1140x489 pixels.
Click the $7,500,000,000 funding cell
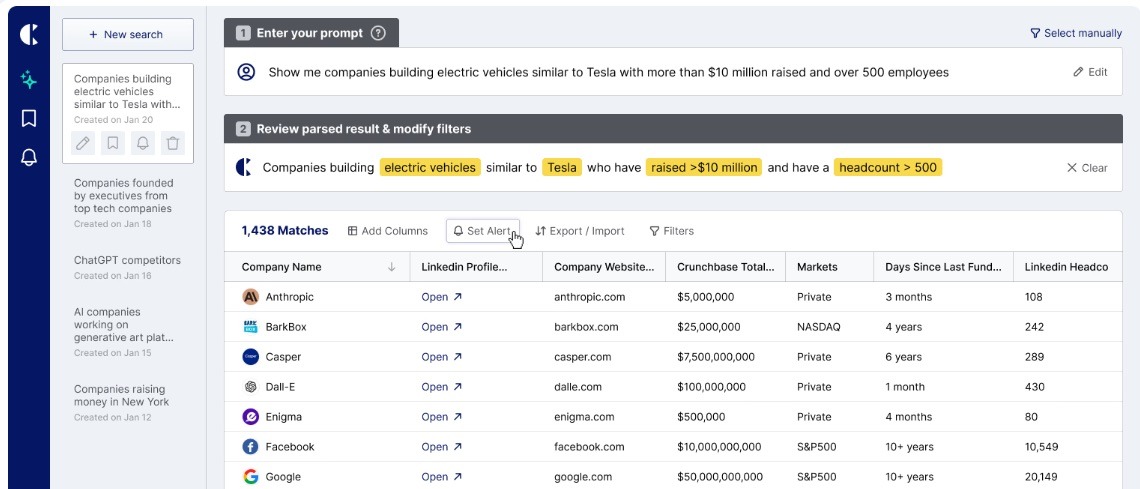pyautogui.click(x=715, y=357)
